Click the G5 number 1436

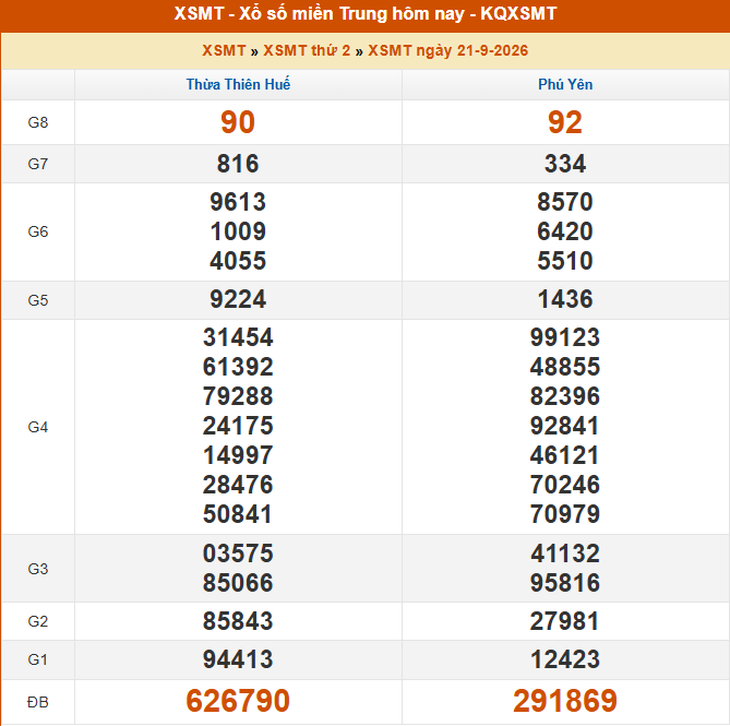[x=565, y=299]
